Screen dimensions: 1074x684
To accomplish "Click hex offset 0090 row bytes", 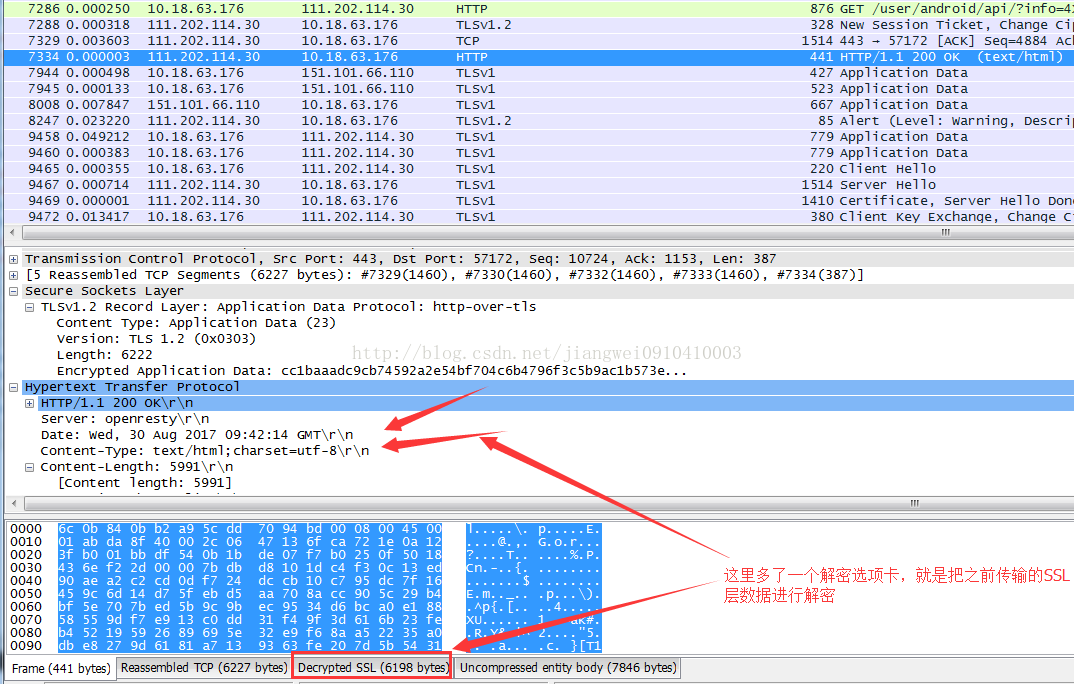I will [250, 646].
